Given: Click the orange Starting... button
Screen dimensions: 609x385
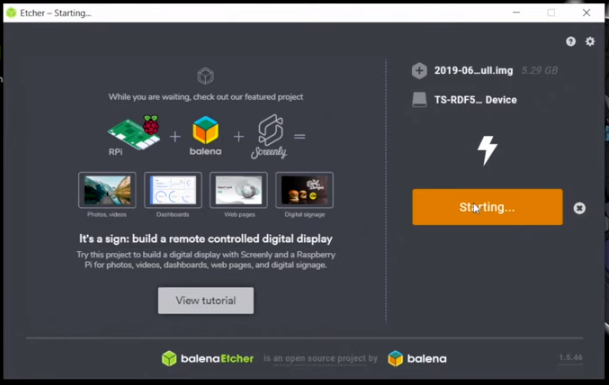Looking at the screenshot, I should [x=487, y=207].
